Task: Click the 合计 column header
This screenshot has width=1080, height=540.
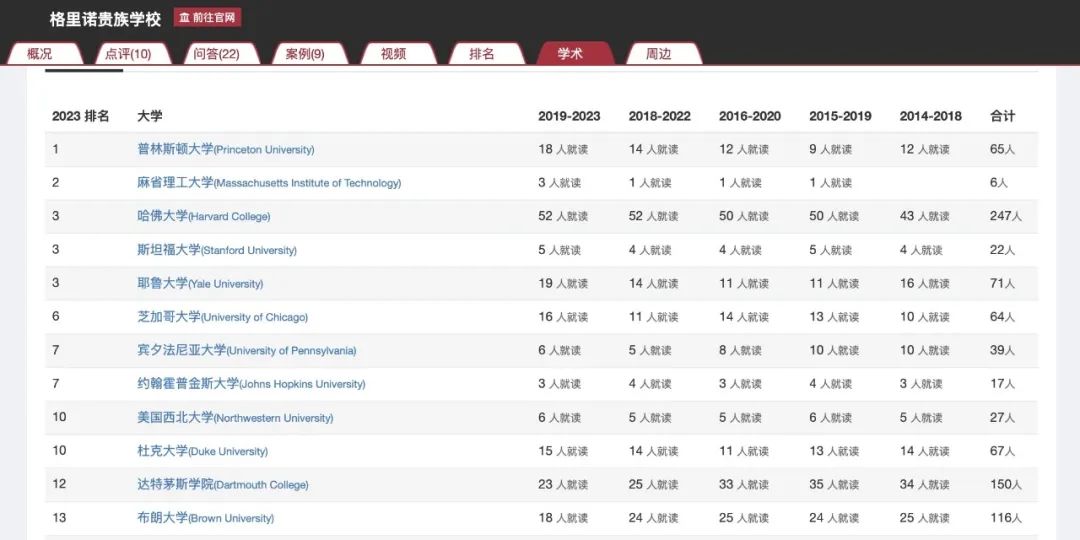Action: 1002,116
